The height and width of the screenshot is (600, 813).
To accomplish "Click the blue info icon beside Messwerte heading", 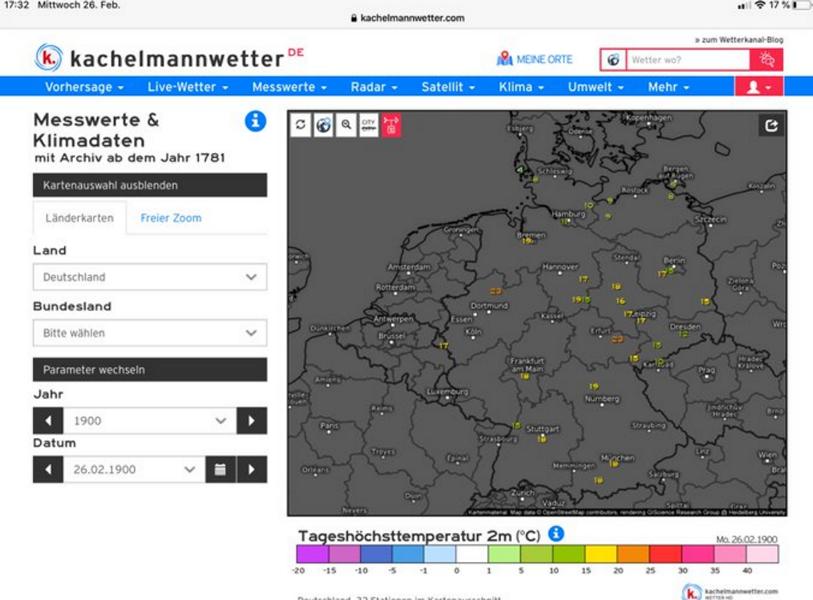I will 255,121.
